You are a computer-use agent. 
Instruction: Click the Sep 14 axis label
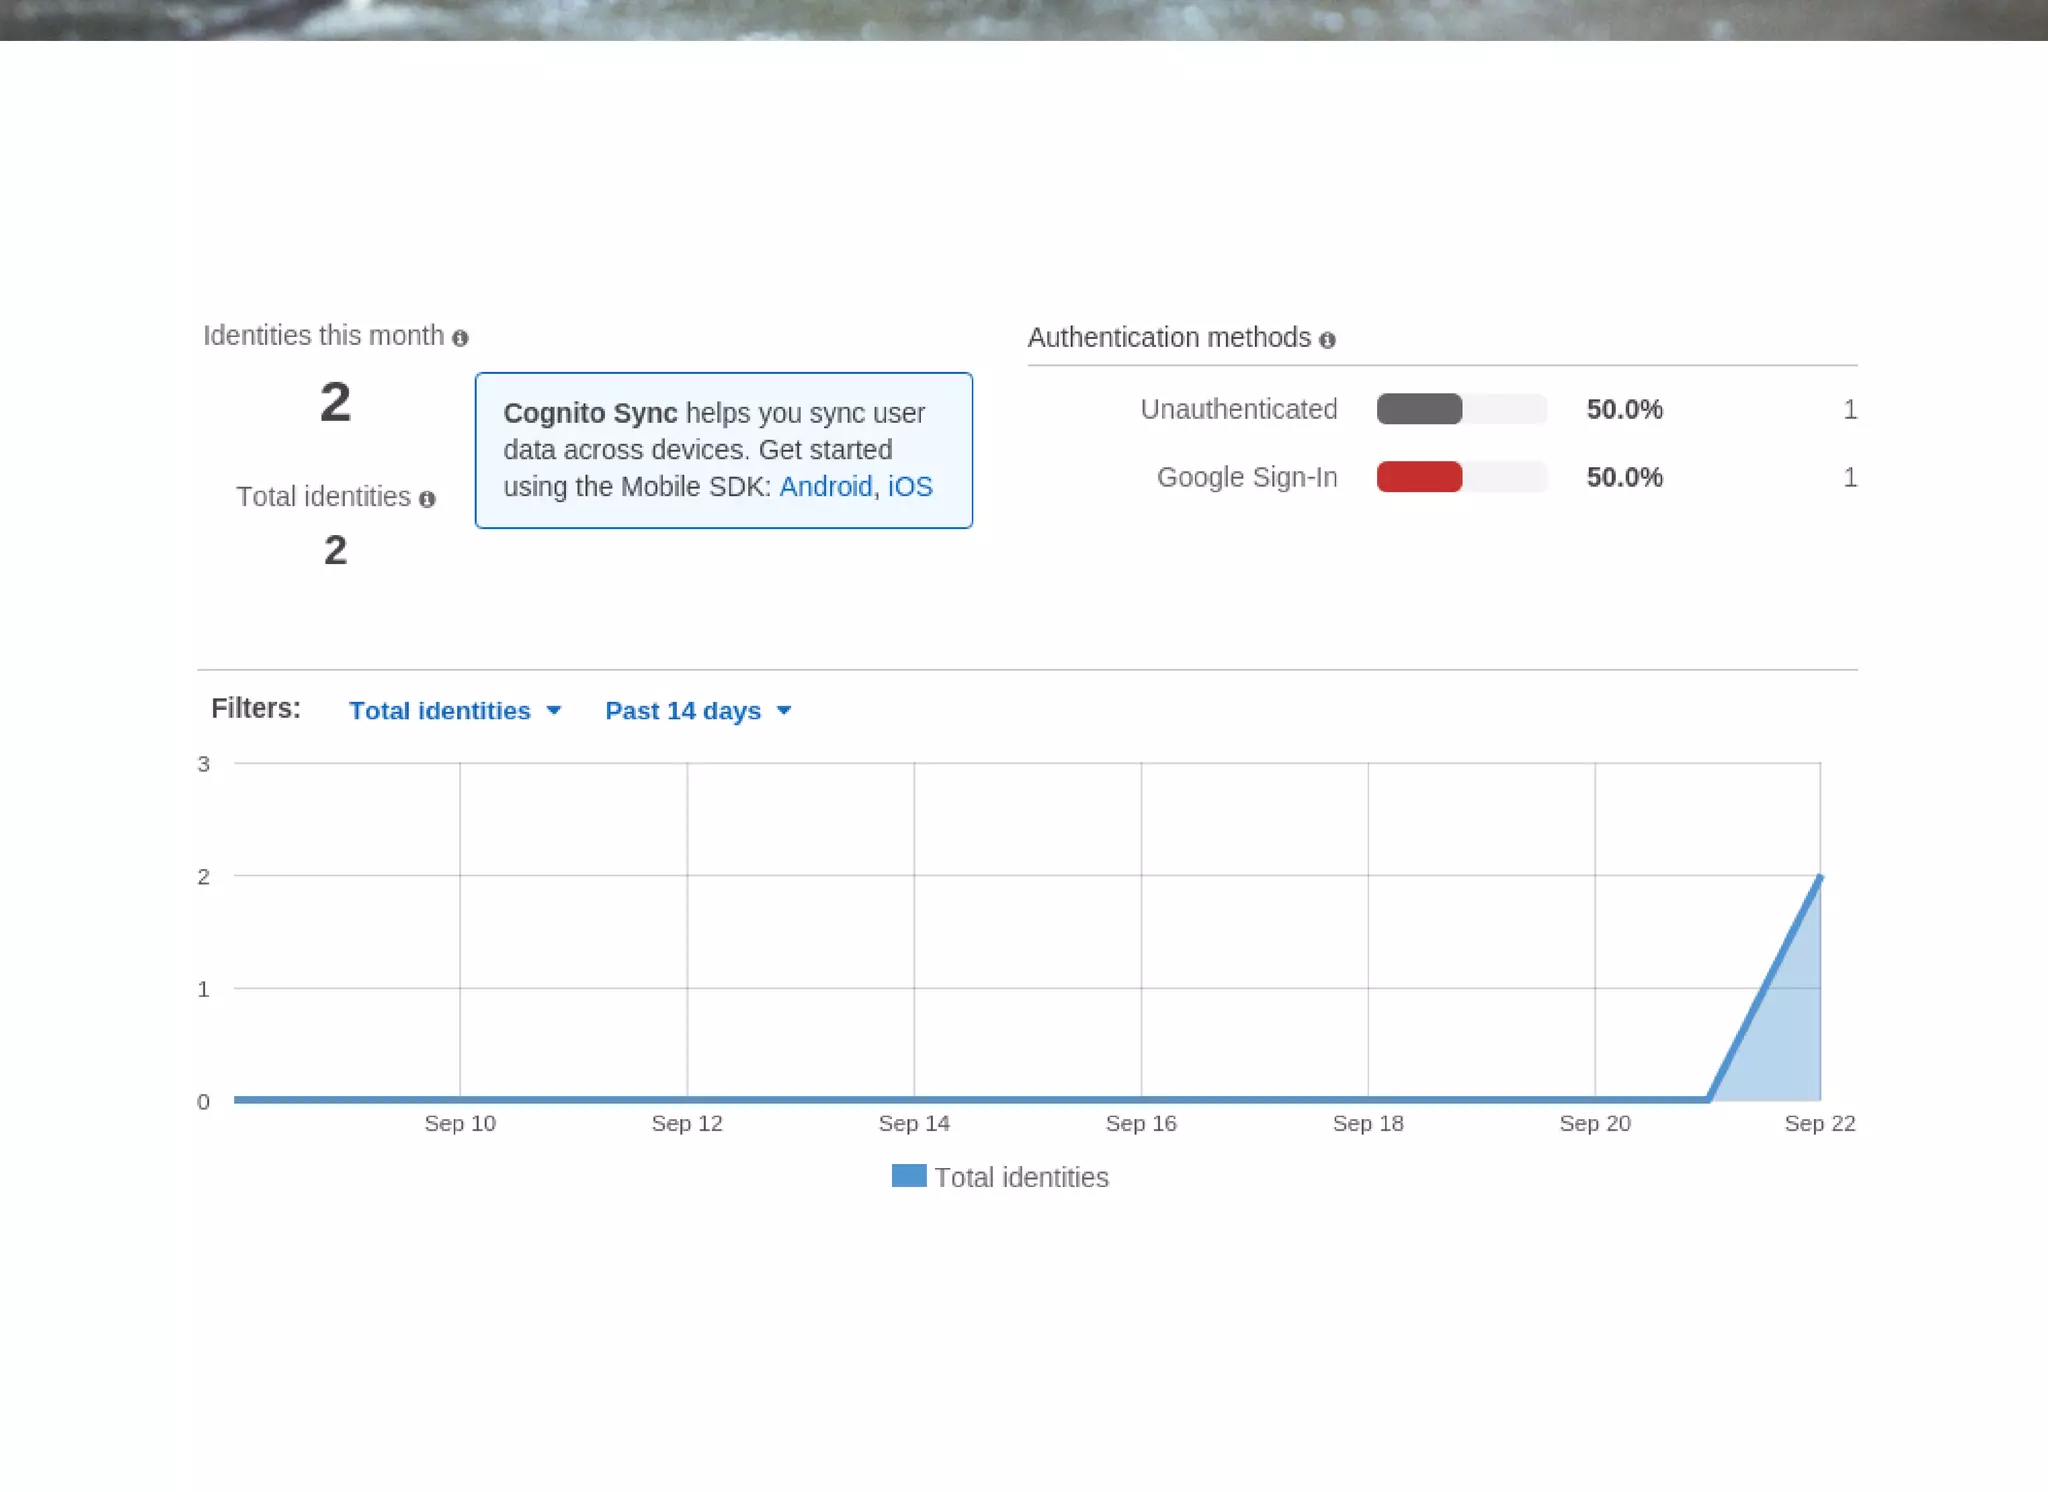click(914, 1123)
